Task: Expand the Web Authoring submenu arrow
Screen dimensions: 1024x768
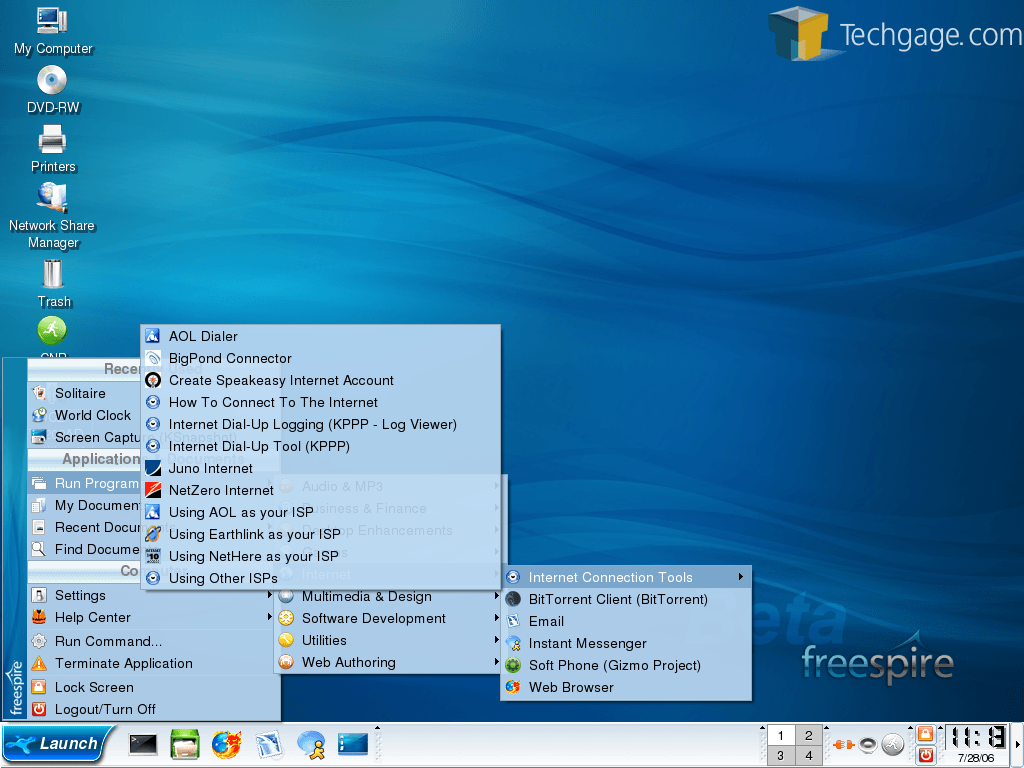Action: [x=496, y=662]
